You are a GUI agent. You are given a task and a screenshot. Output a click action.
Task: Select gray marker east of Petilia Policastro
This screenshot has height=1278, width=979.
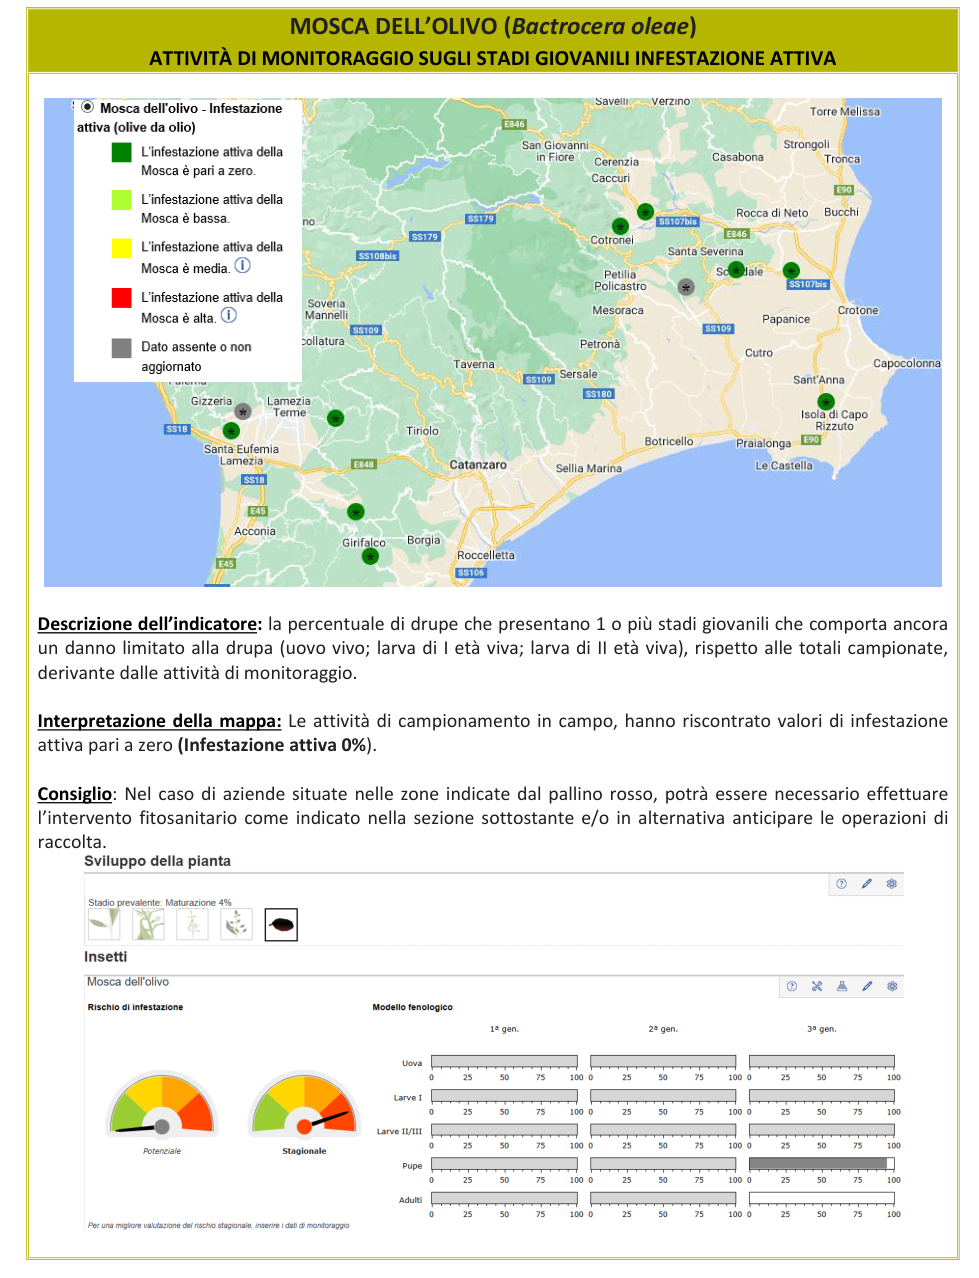(x=686, y=287)
